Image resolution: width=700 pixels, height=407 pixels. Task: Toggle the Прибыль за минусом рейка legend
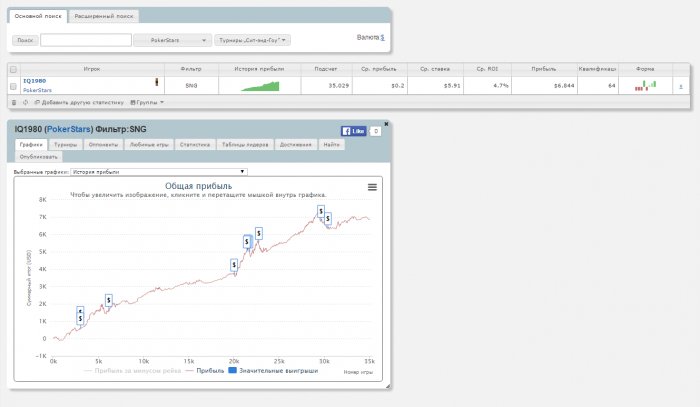click(132, 370)
